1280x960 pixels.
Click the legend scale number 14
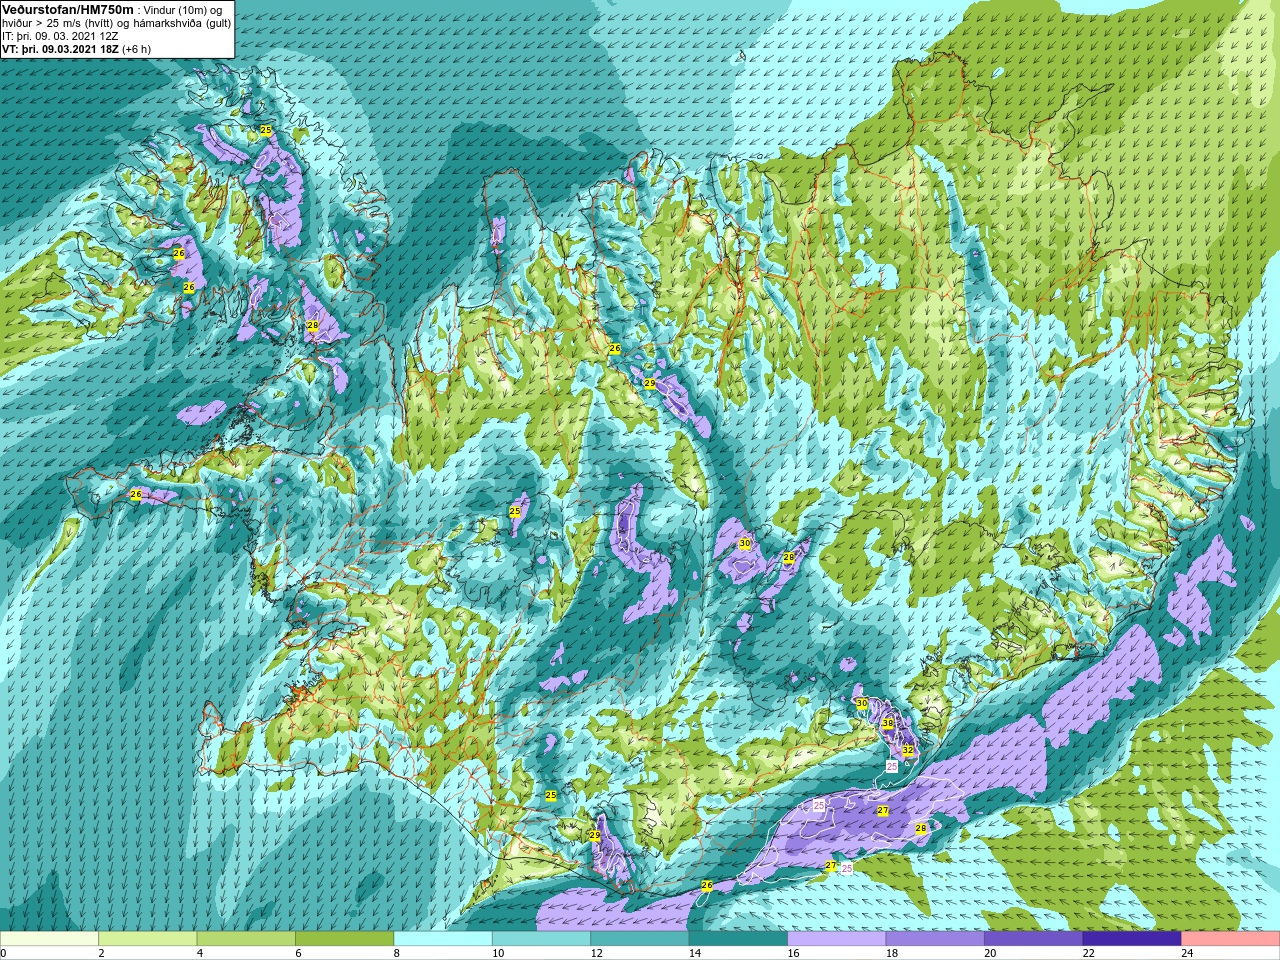click(695, 953)
